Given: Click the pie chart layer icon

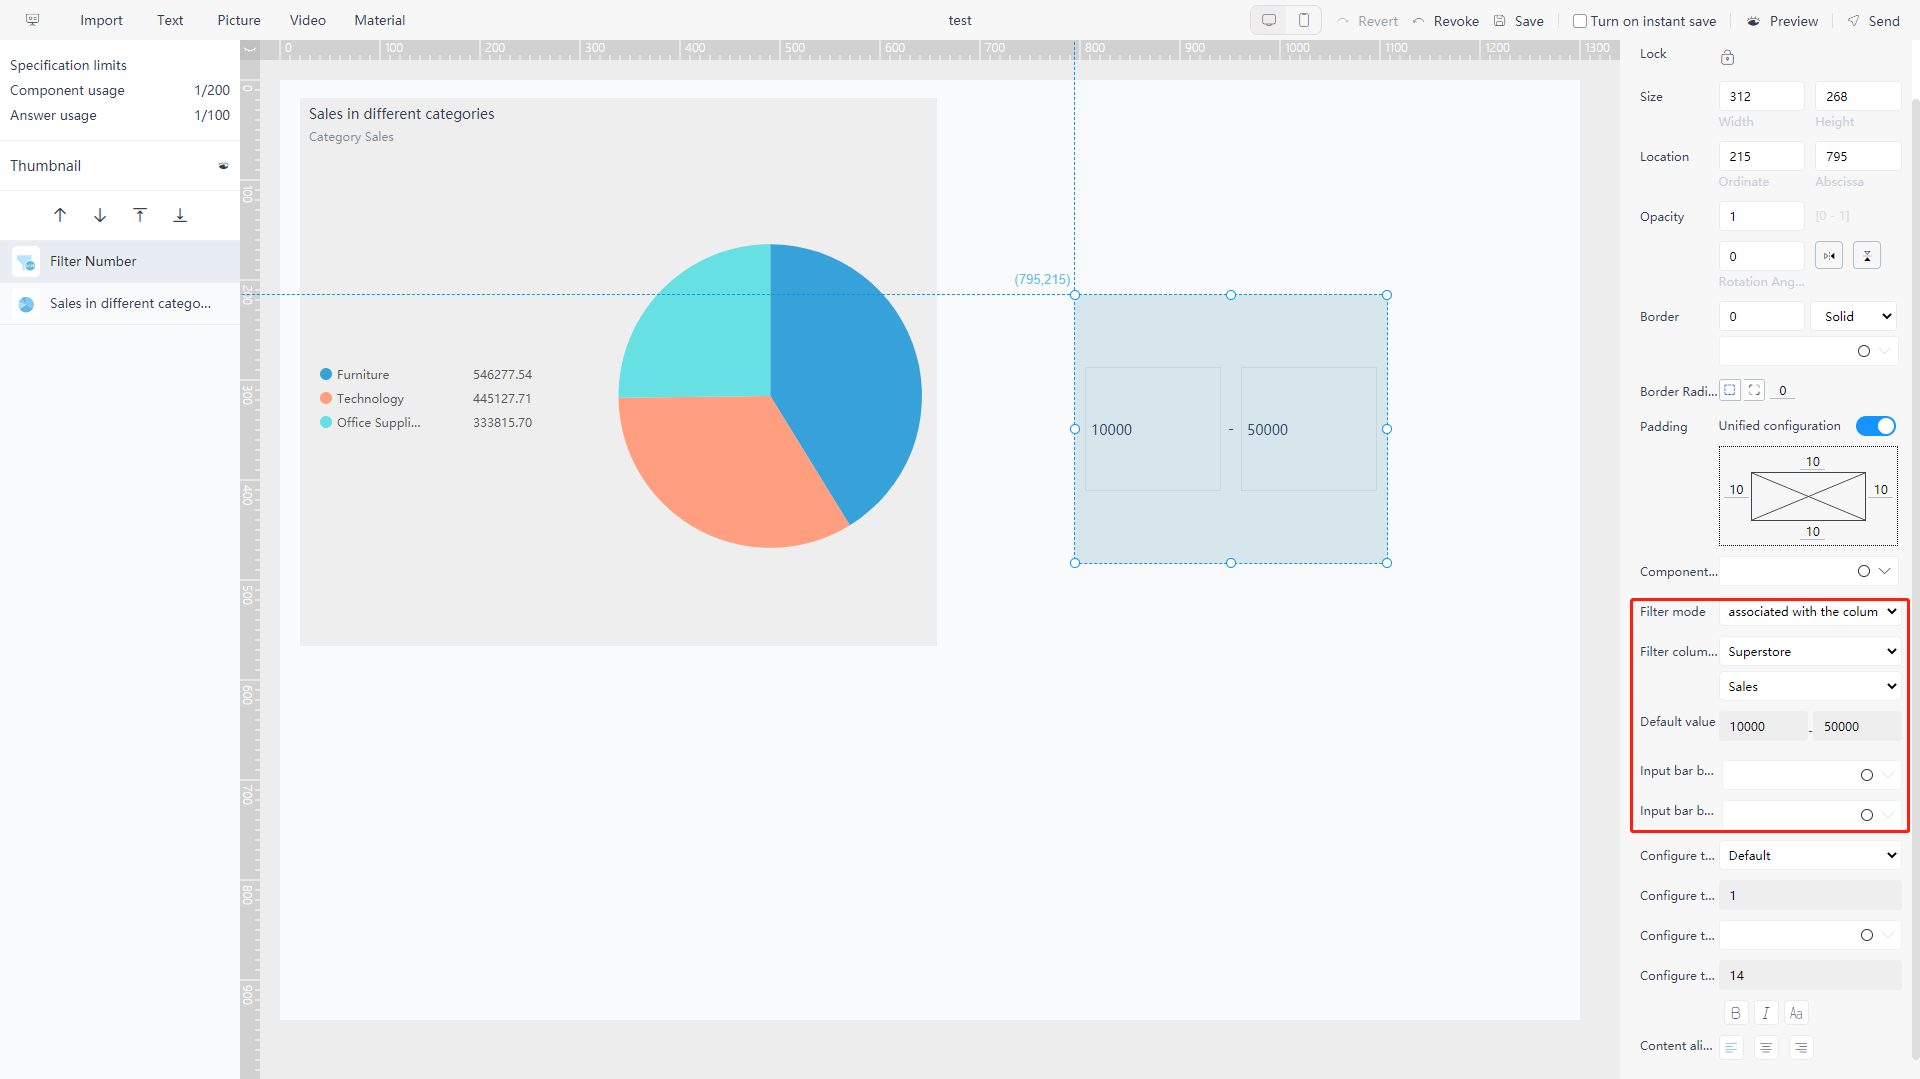Looking at the screenshot, I should (26, 304).
